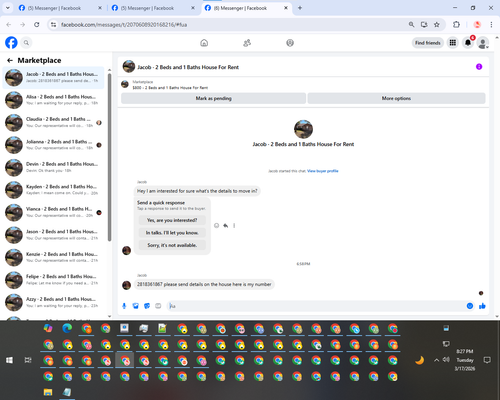This screenshot has height=400, width=500.
Task: Open the Windows Start menu
Action: [x=9, y=360]
